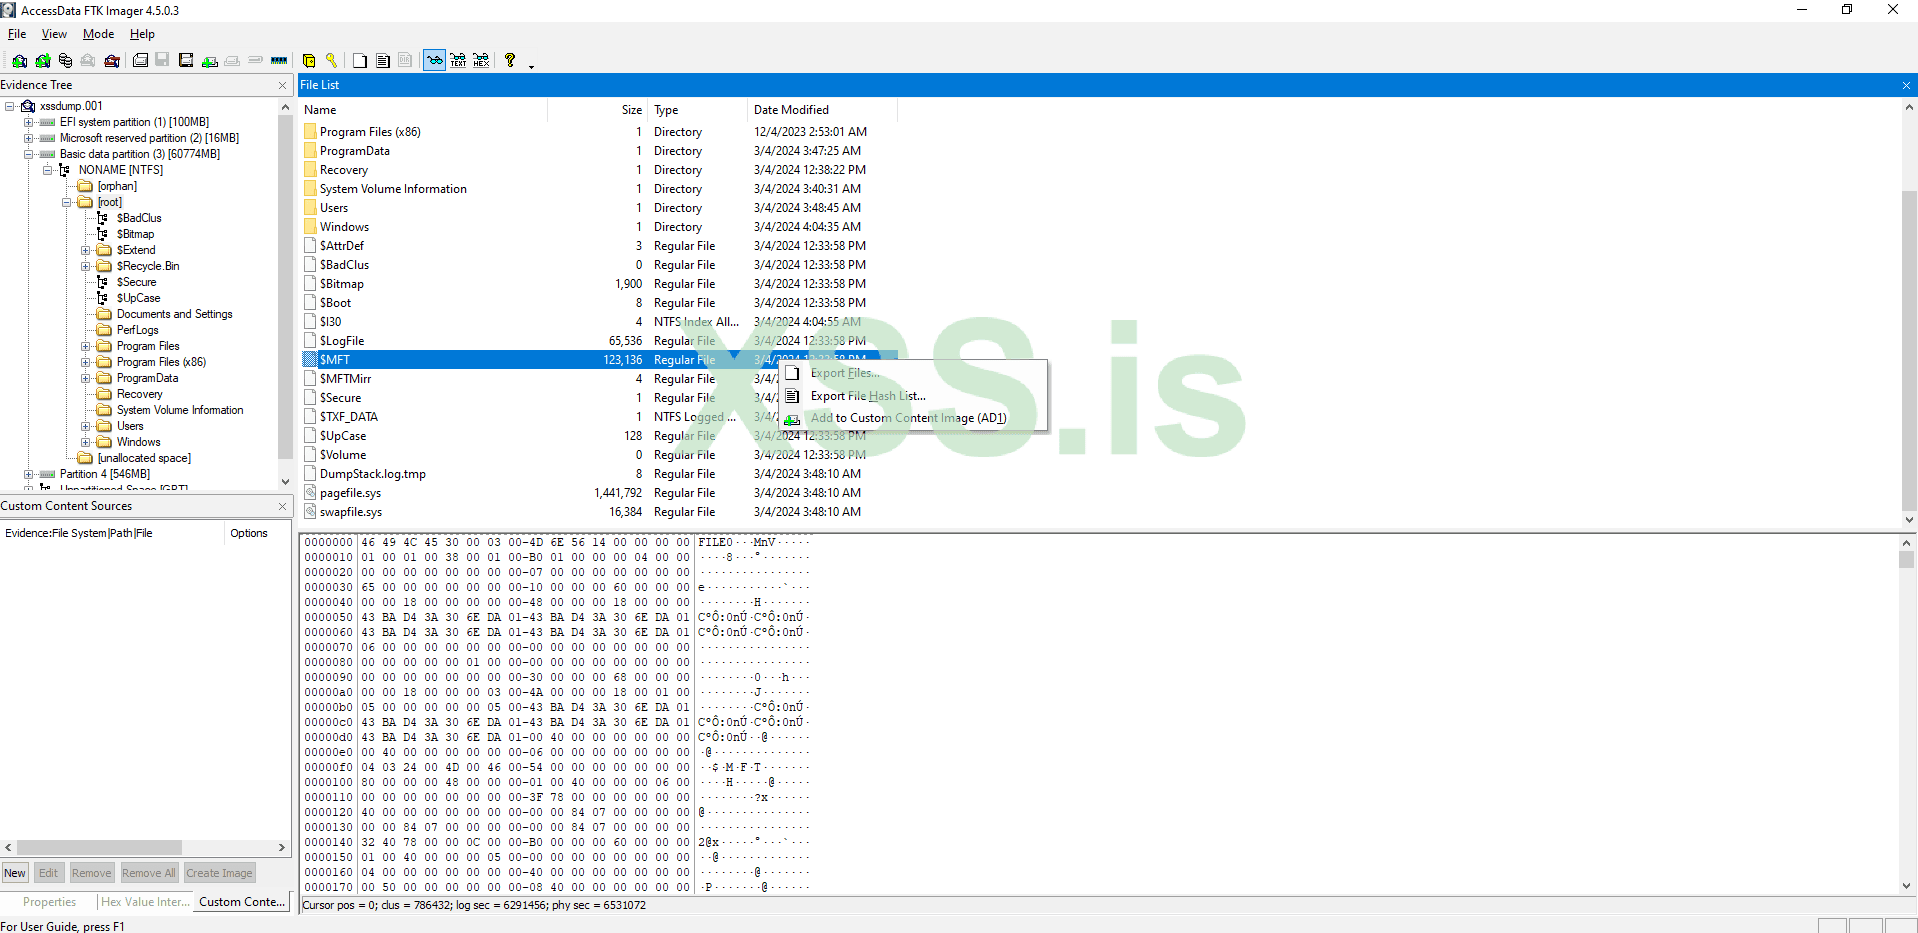
Task: Toggle automatic preview mode (glasses icon)
Action: [x=434, y=61]
